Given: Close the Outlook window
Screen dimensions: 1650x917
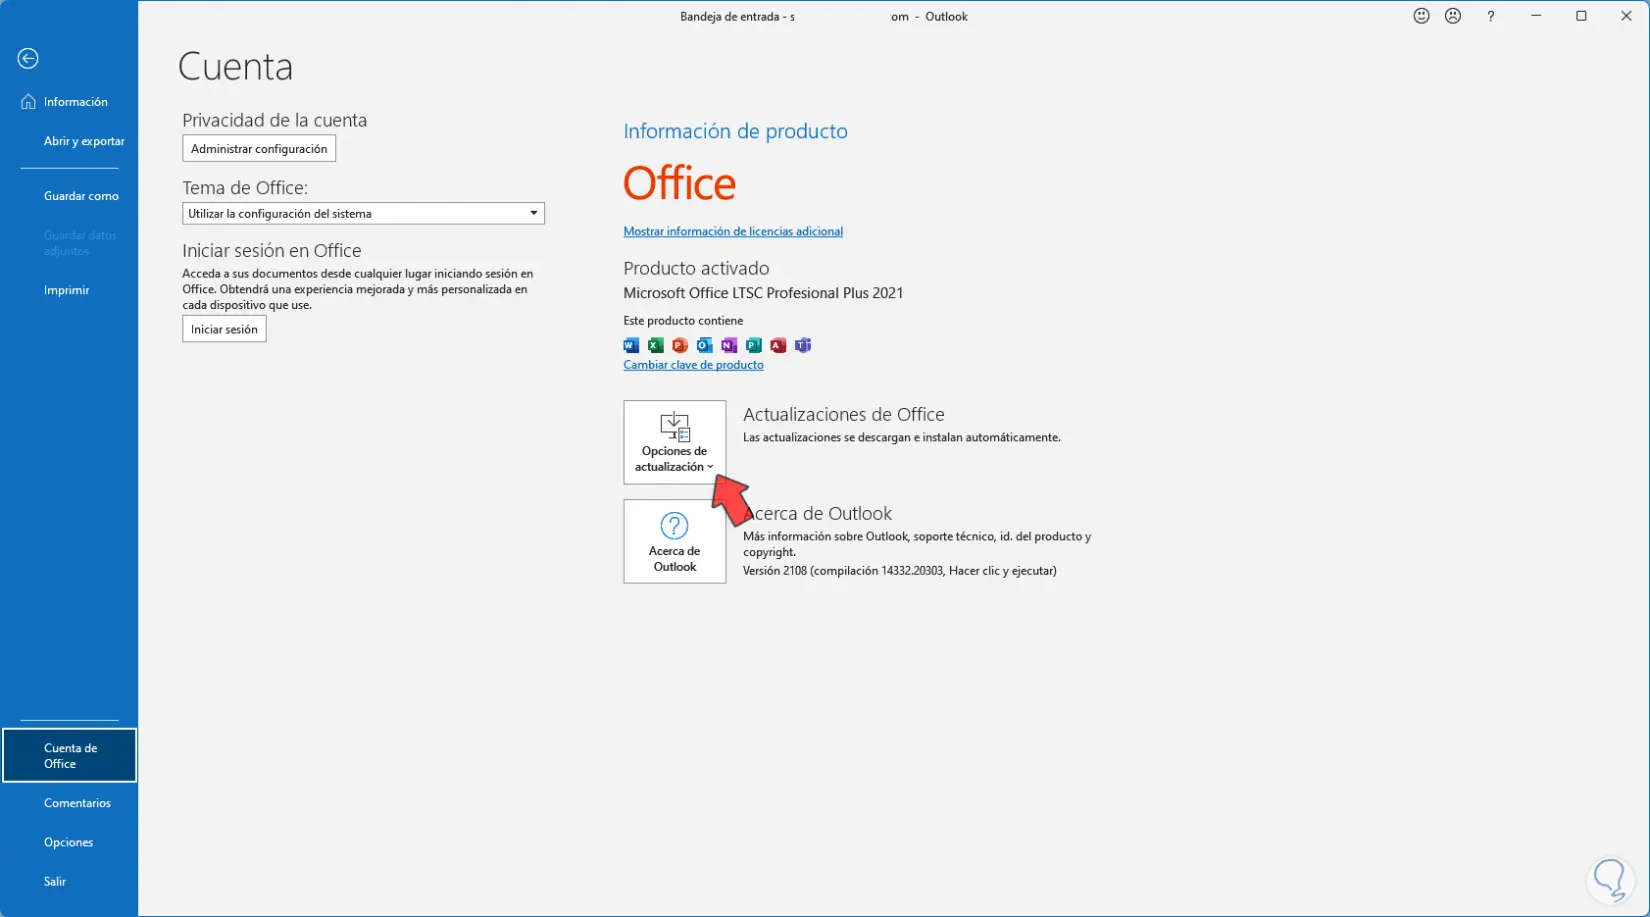Looking at the screenshot, I should 1626,16.
